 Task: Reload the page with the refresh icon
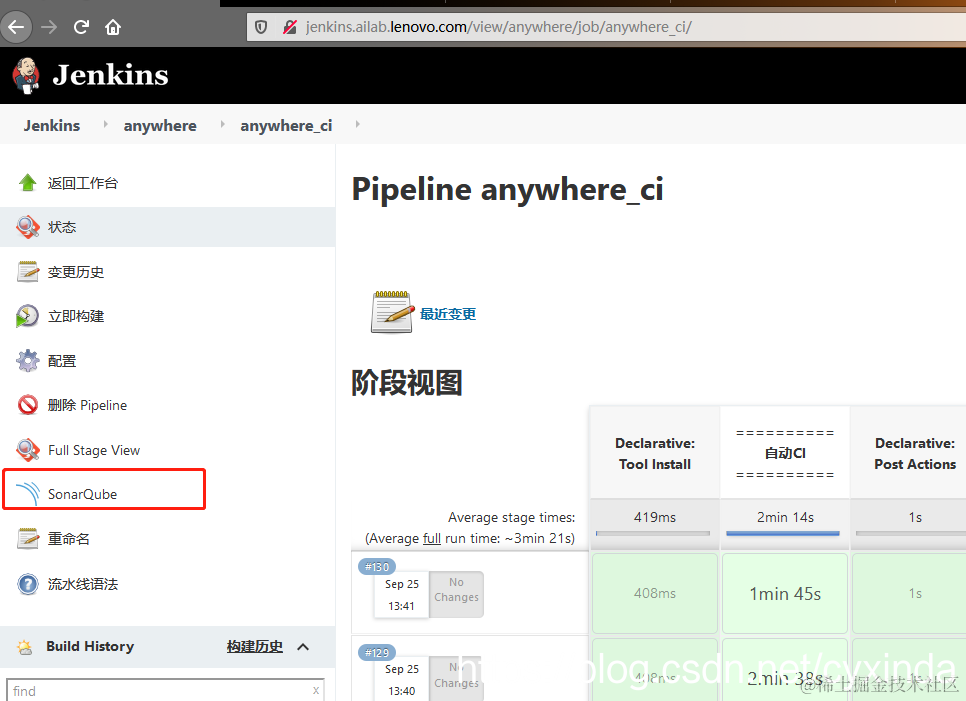click(x=81, y=27)
